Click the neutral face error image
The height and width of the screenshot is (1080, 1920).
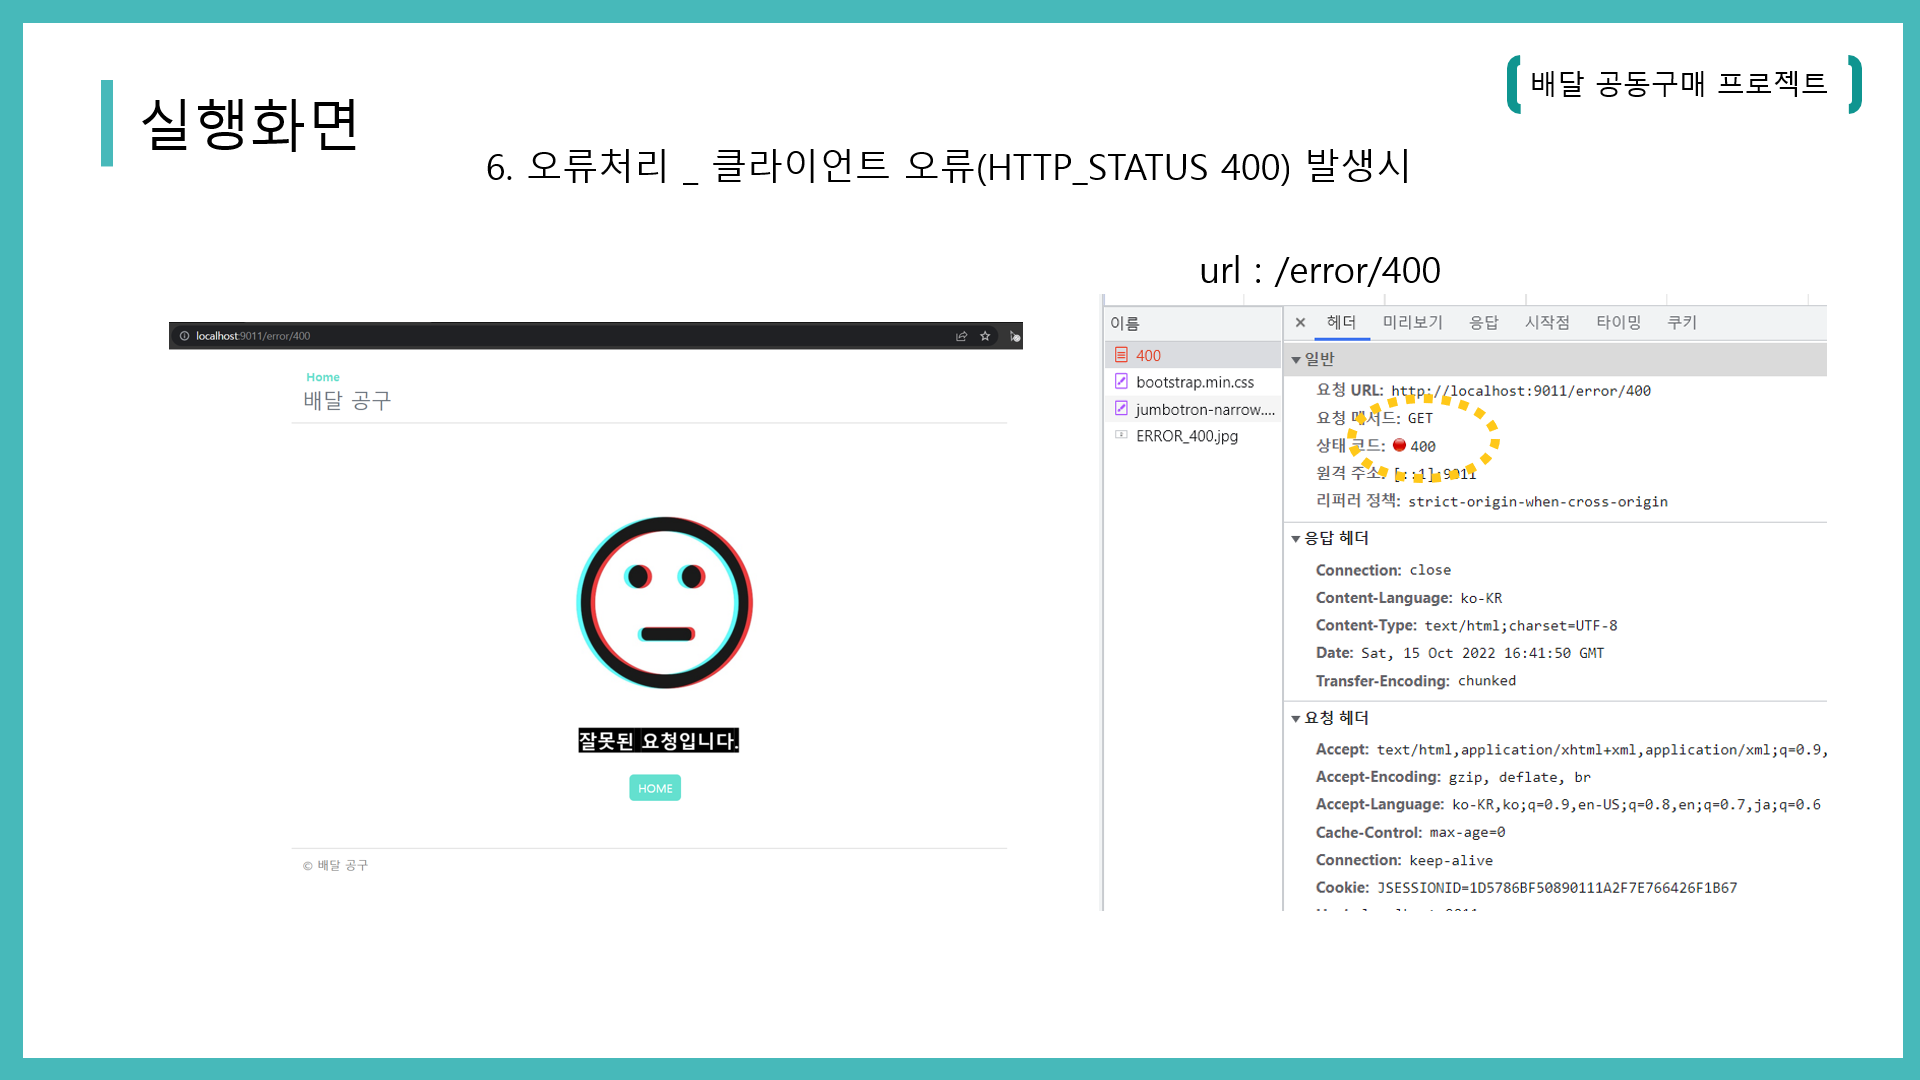pyautogui.click(x=665, y=602)
